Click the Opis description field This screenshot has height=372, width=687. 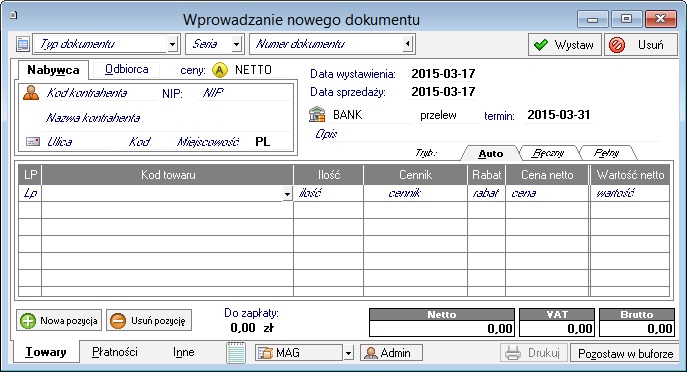point(485,134)
